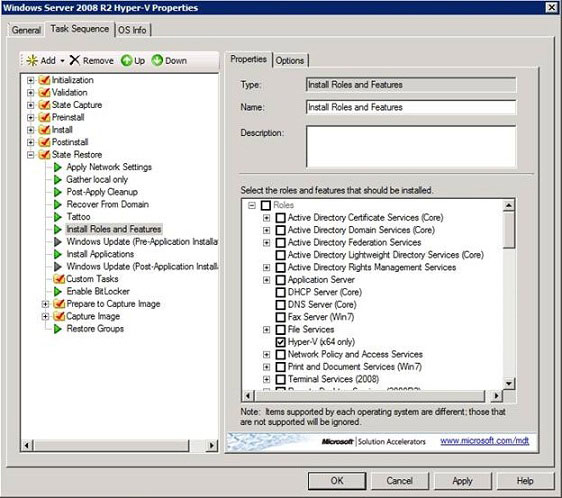Click the Prepare to Capture Image folder icon
The height and width of the screenshot is (498, 562).
tap(58, 304)
